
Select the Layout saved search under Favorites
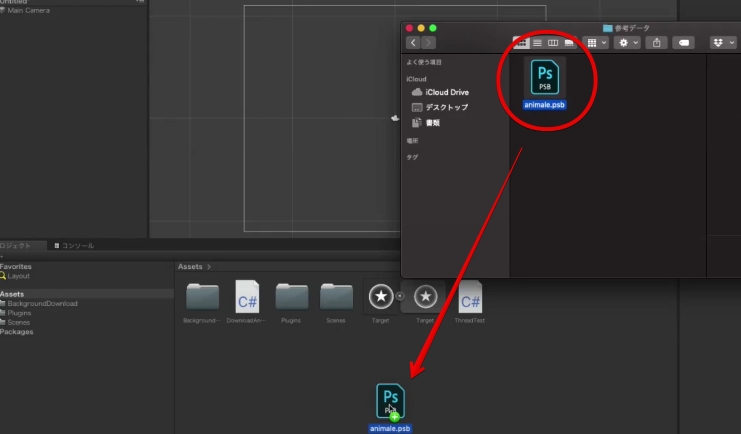pyautogui.click(x=18, y=276)
